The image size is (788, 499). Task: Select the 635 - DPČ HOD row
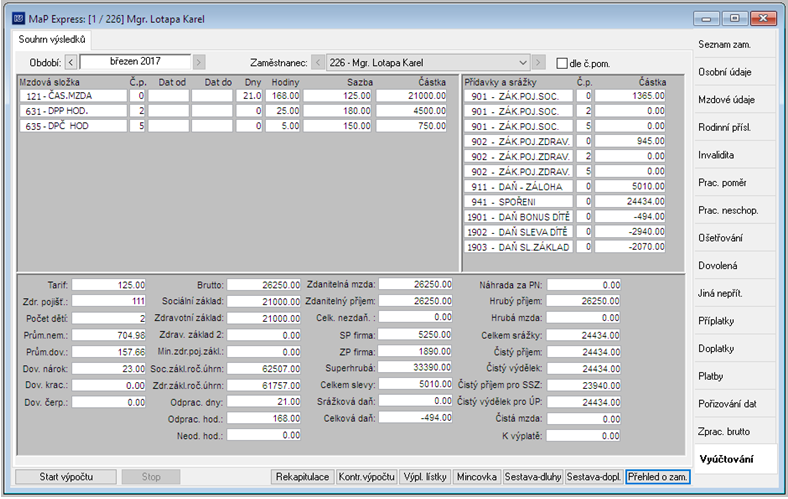pos(233,126)
